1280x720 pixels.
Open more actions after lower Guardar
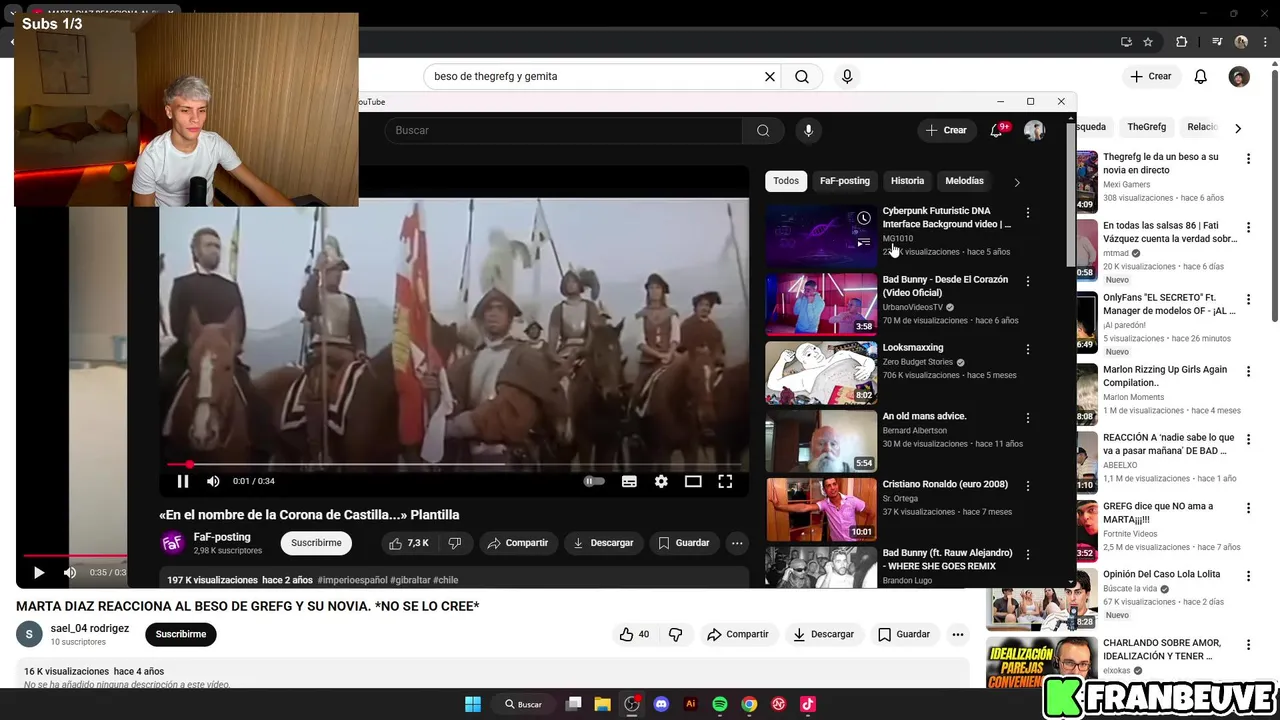click(958, 634)
